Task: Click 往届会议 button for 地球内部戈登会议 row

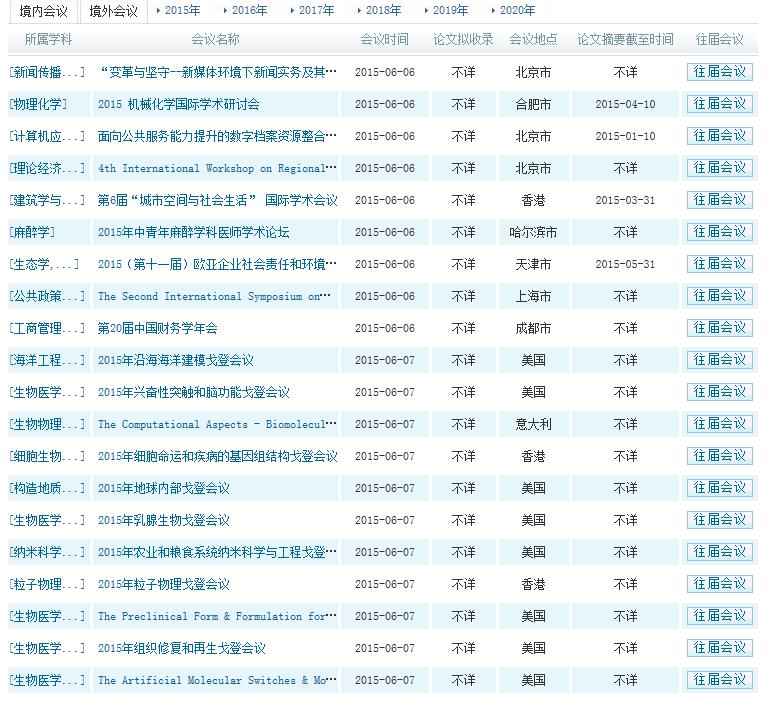Action: click(x=719, y=488)
